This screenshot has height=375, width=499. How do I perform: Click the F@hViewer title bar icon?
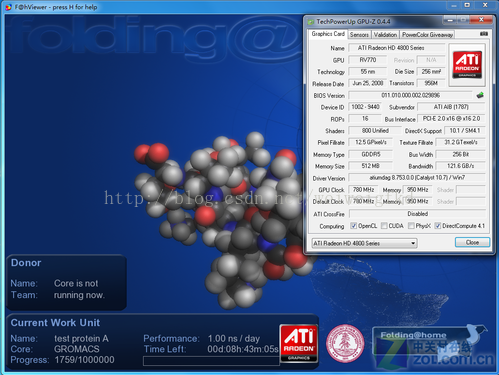(x=9, y=7)
